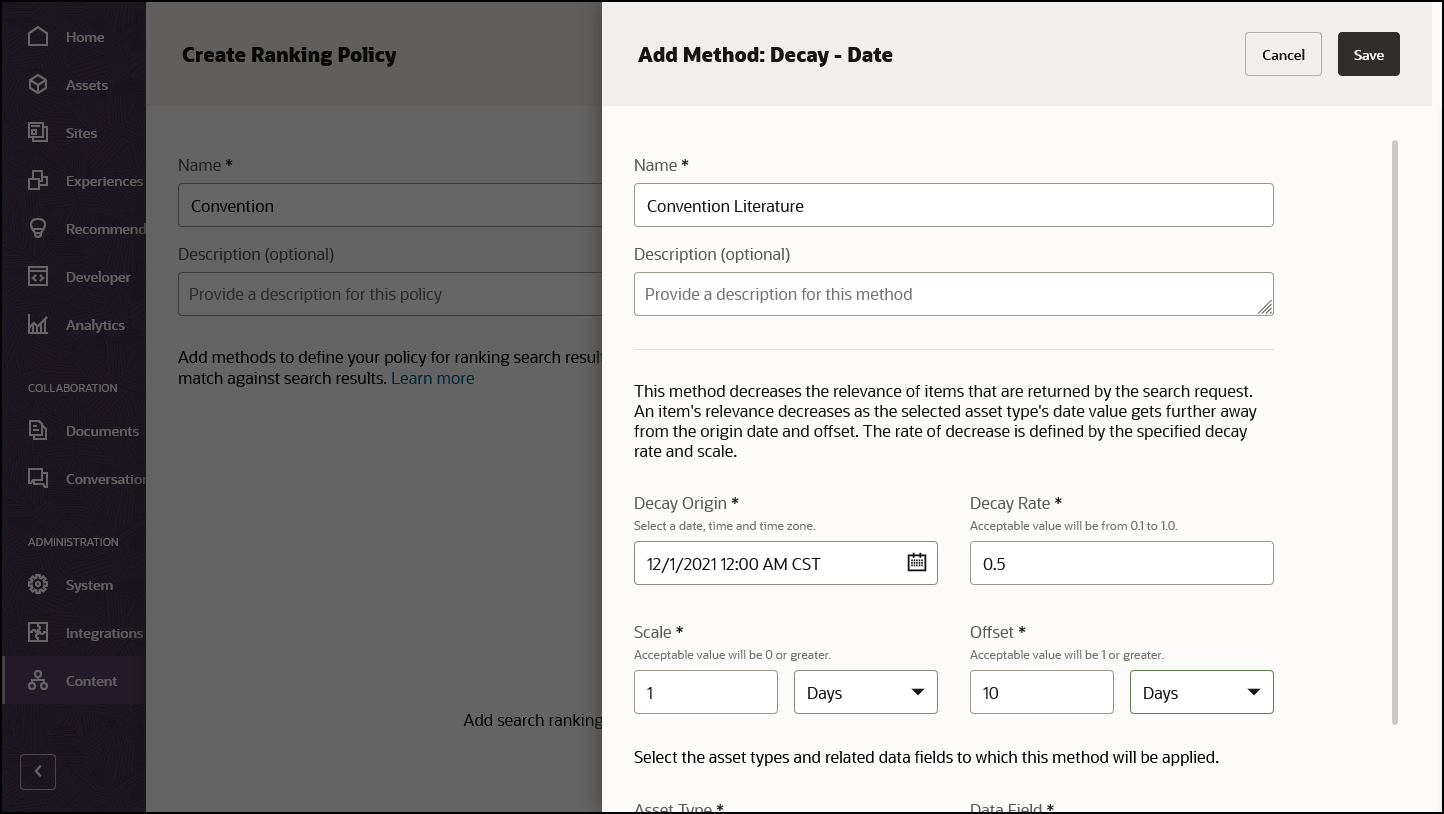This screenshot has height=814, width=1444.
Task: Open the Decay Origin calendar picker
Action: click(x=916, y=563)
